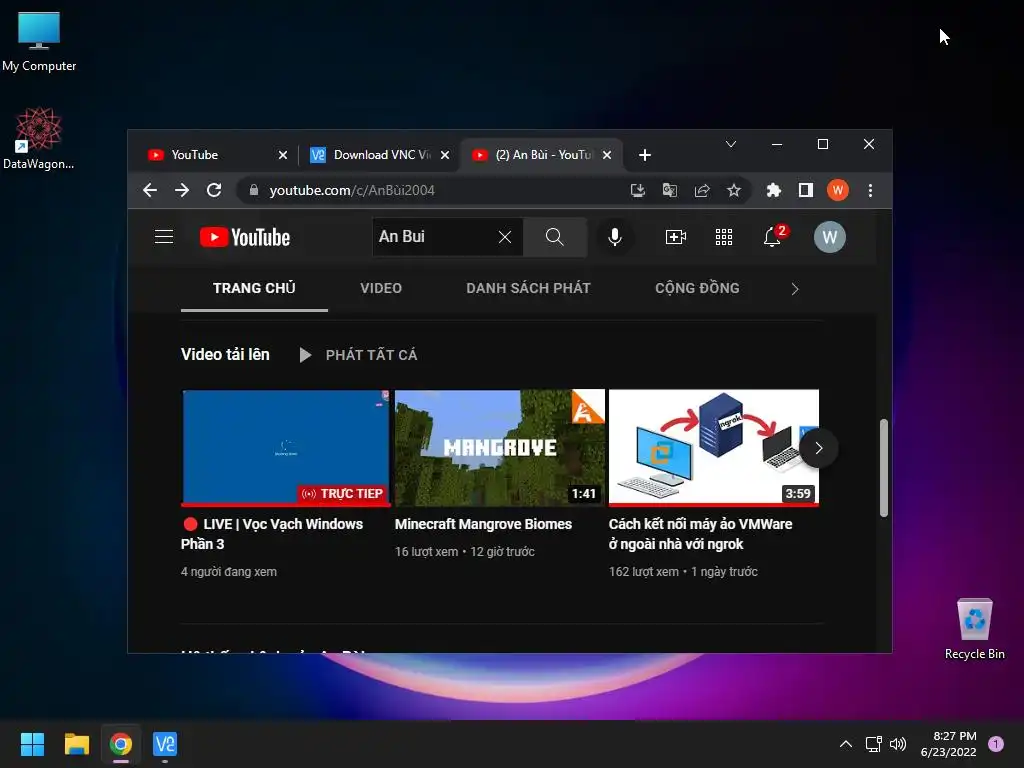This screenshot has width=1024, height=768.
Task: Click the ngrok diagram video thumbnail
Action: (x=713, y=448)
